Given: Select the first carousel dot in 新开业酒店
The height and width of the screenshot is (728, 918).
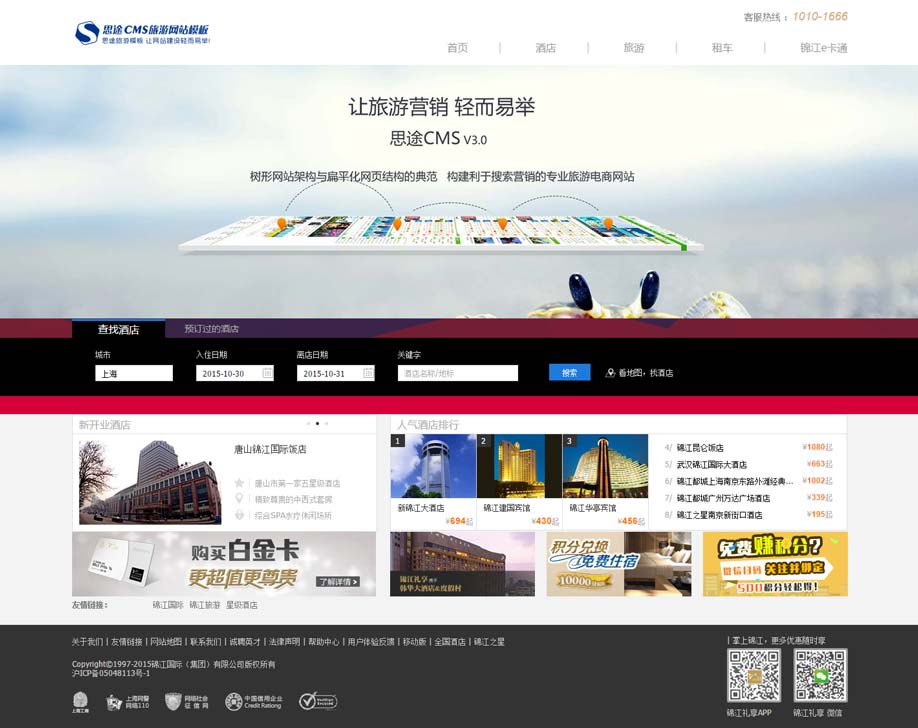Looking at the screenshot, I should click(x=309, y=423).
